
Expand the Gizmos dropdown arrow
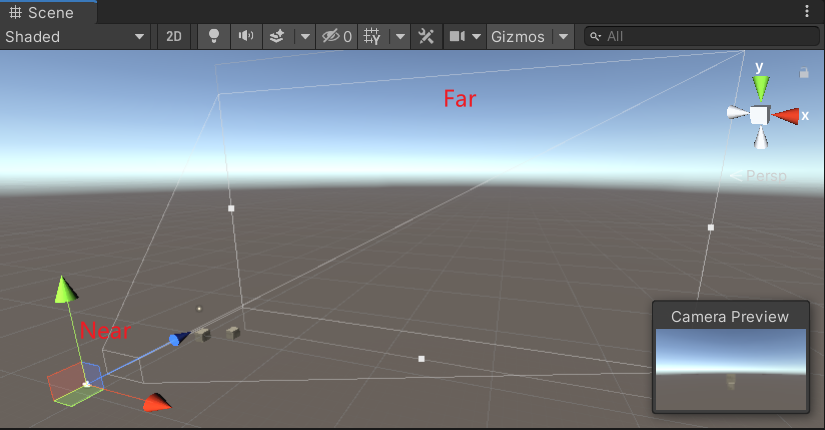coord(564,37)
